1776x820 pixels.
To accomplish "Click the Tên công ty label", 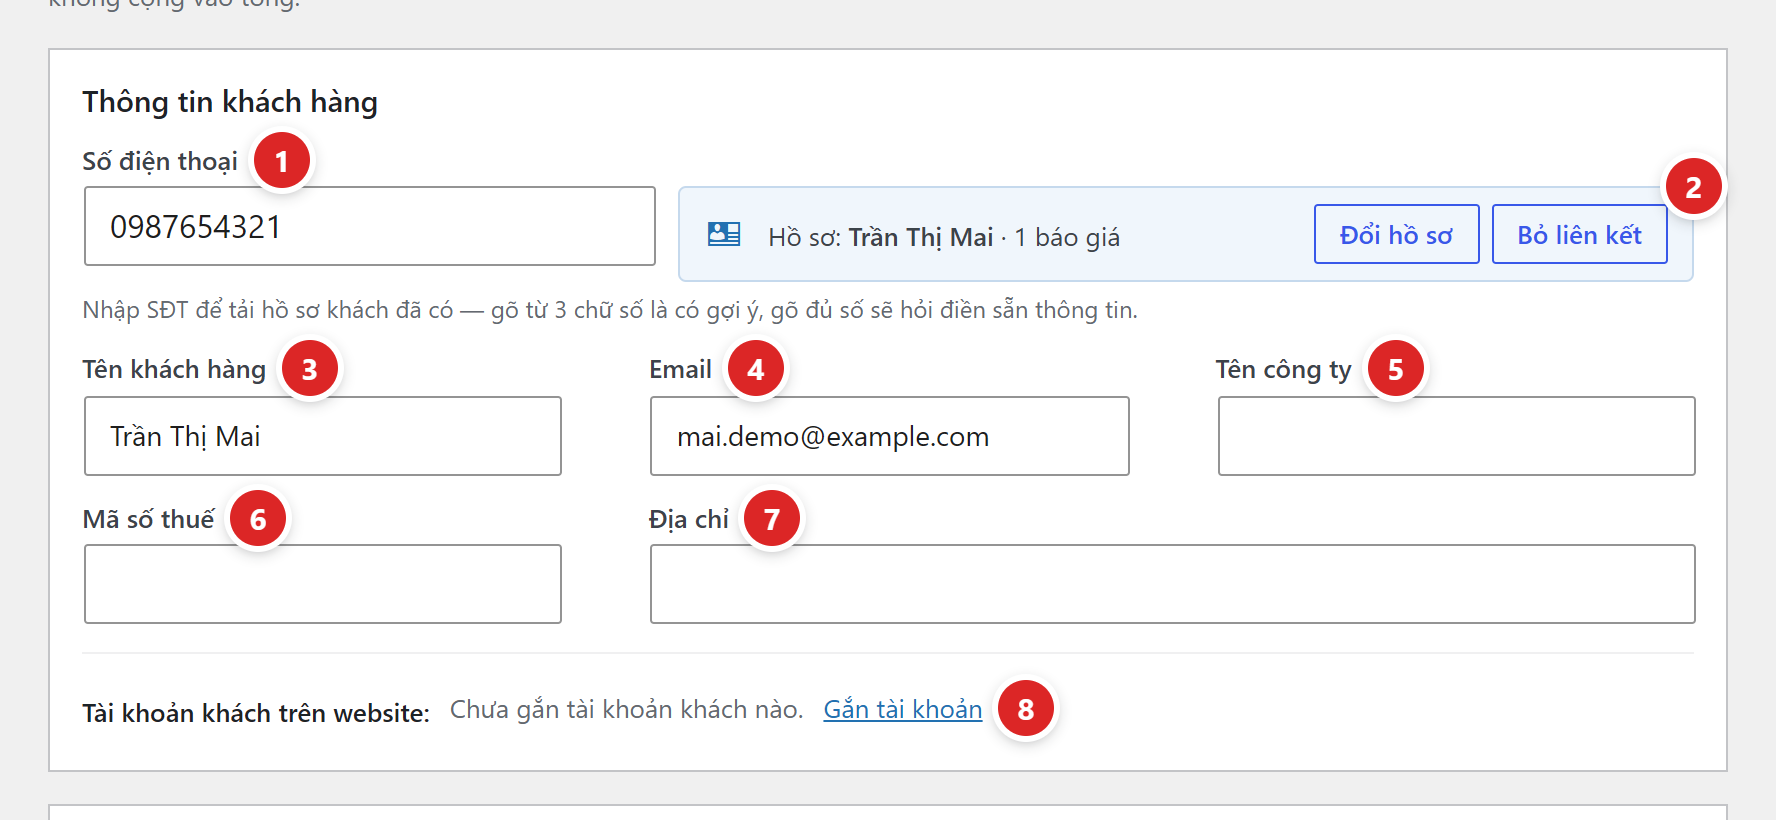I will pos(1284,370).
